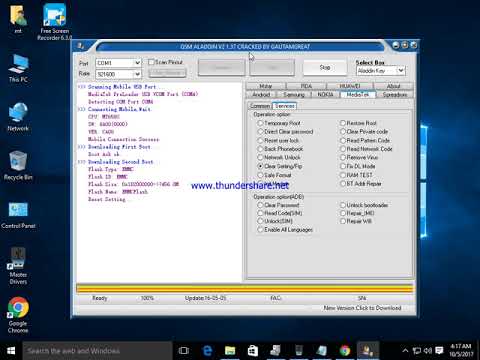
Task: Open the Rate 921600 dropdown
Action: pos(137,74)
